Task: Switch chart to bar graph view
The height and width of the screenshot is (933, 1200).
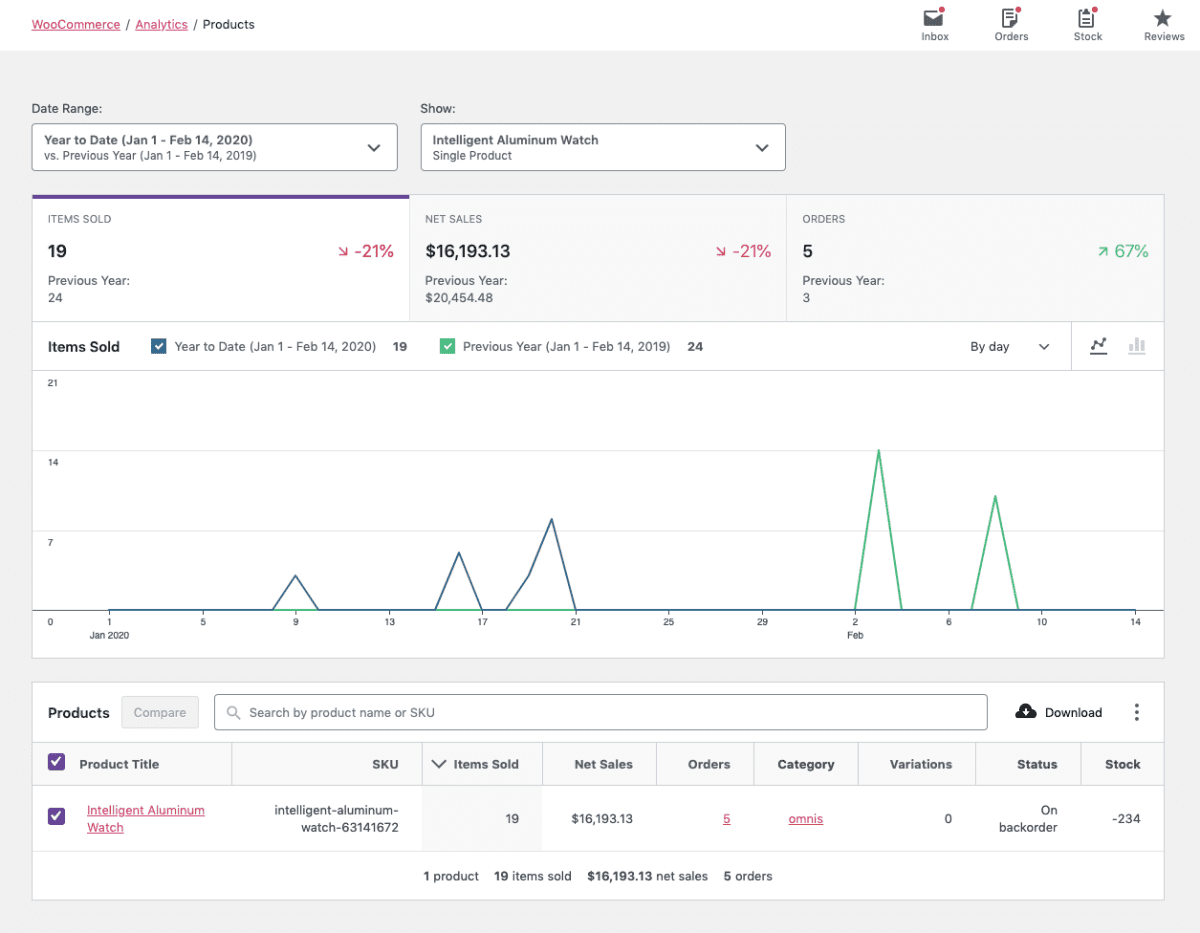Action: (1136, 346)
